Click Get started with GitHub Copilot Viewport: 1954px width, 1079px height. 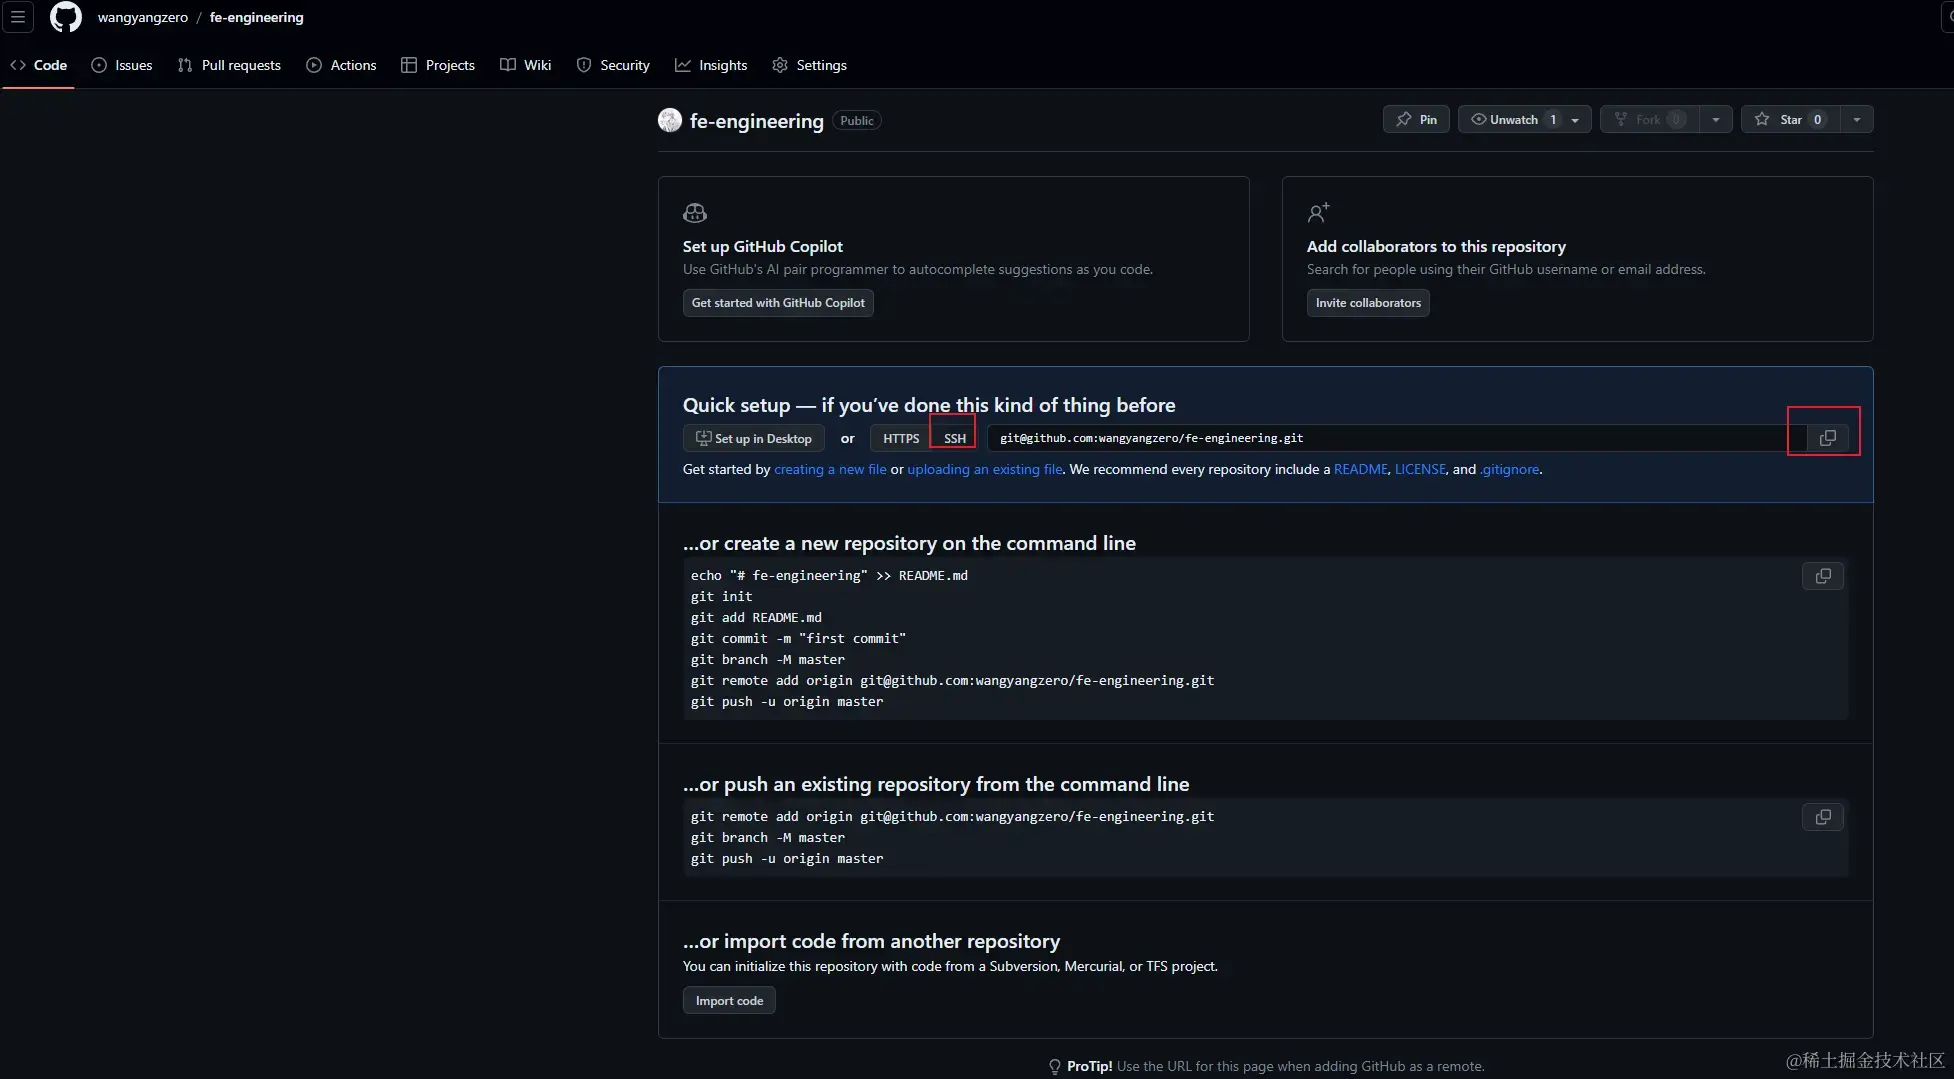pyautogui.click(x=778, y=303)
